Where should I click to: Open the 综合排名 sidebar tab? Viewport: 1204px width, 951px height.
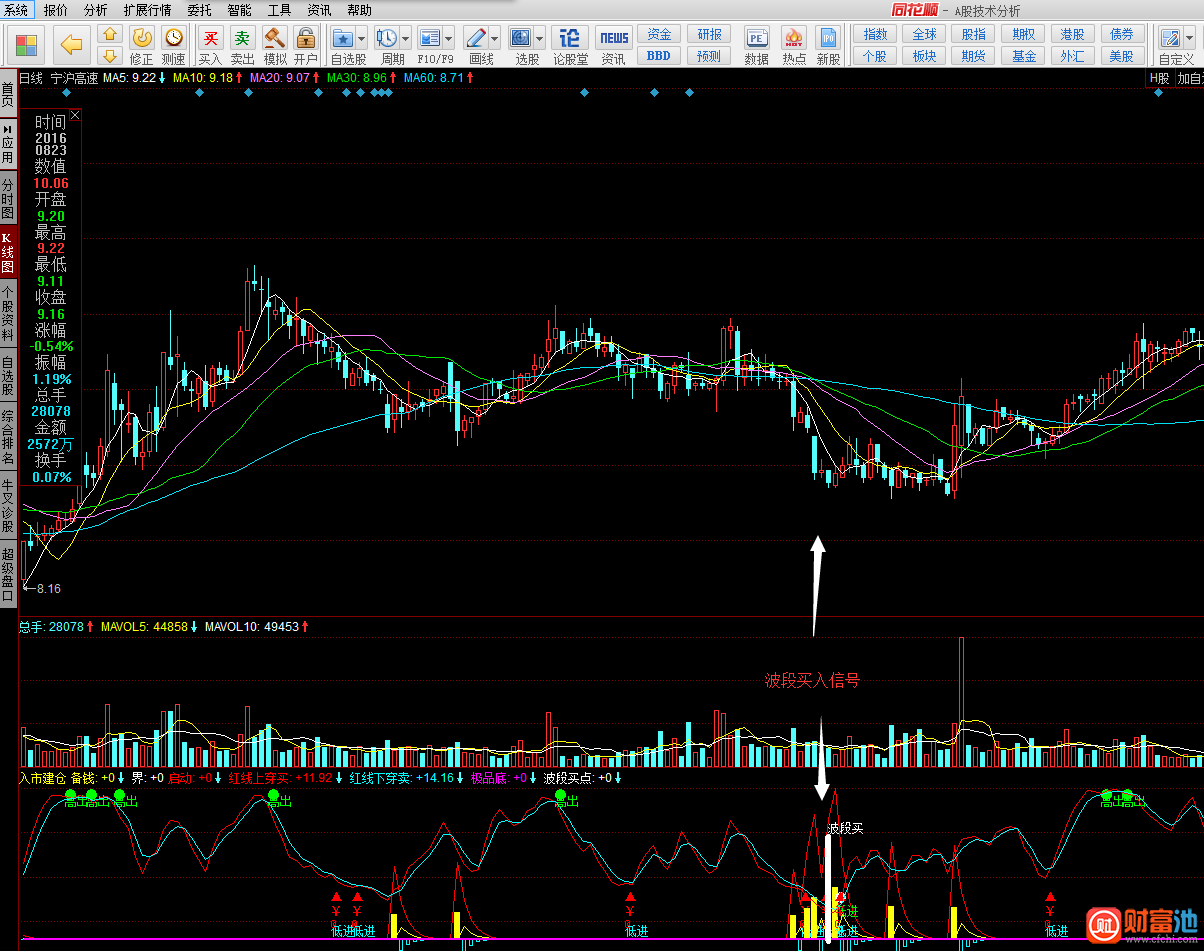(x=8, y=438)
